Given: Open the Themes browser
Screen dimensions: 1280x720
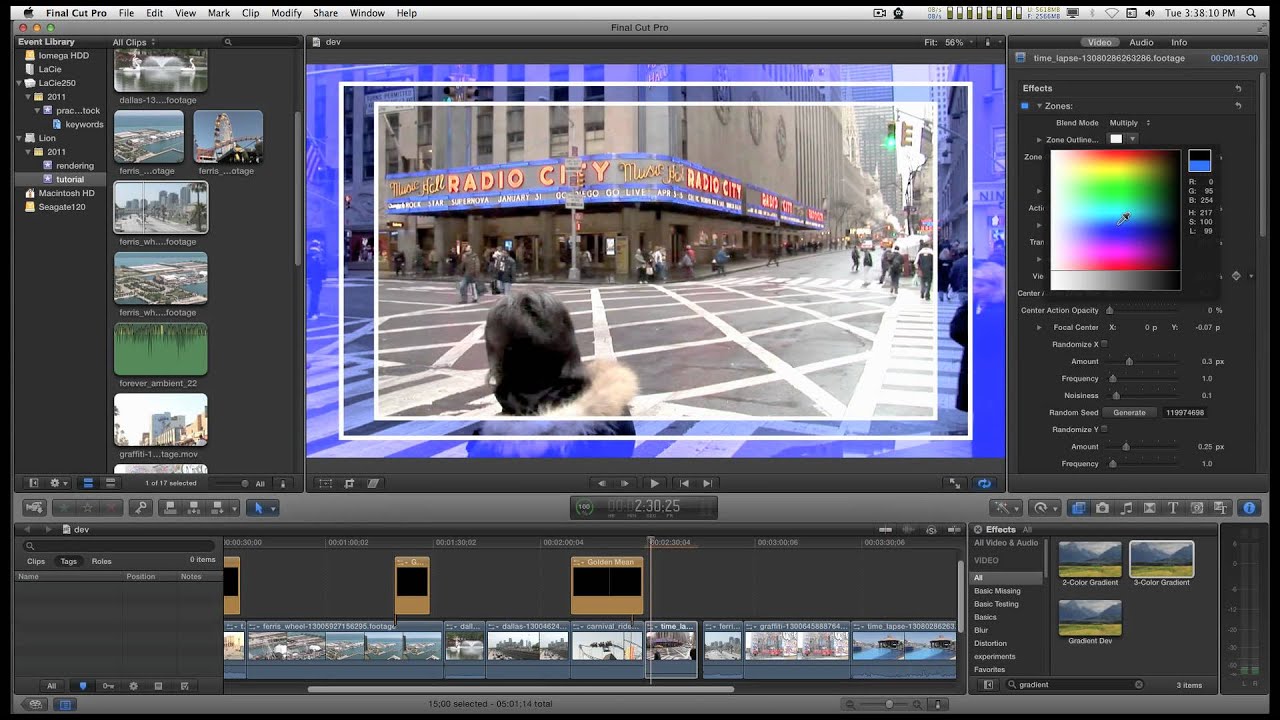Looking at the screenshot, I should click(x=1221, y=508).
